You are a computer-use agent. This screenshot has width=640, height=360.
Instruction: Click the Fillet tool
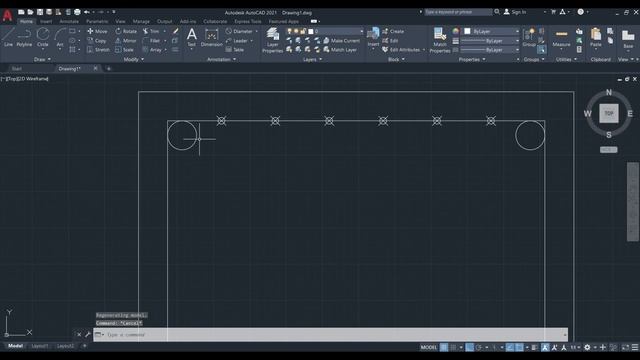151,41
